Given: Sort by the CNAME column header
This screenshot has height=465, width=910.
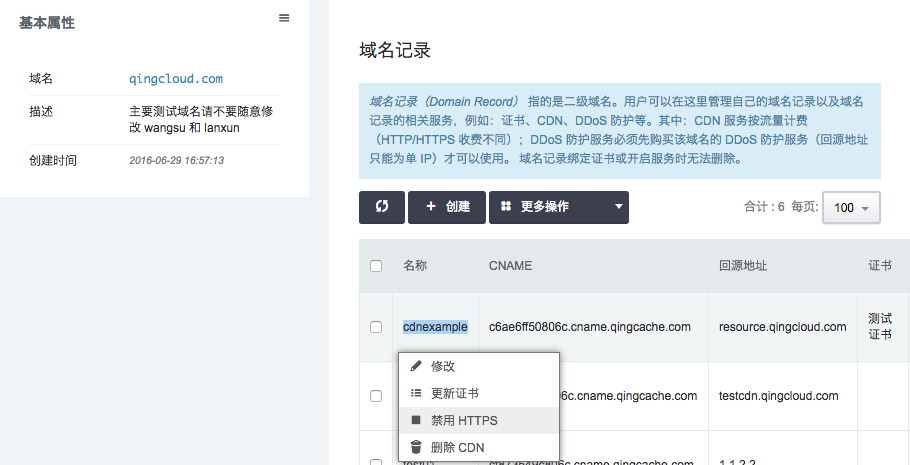Looking at the screenshot, I should [510, 266].
